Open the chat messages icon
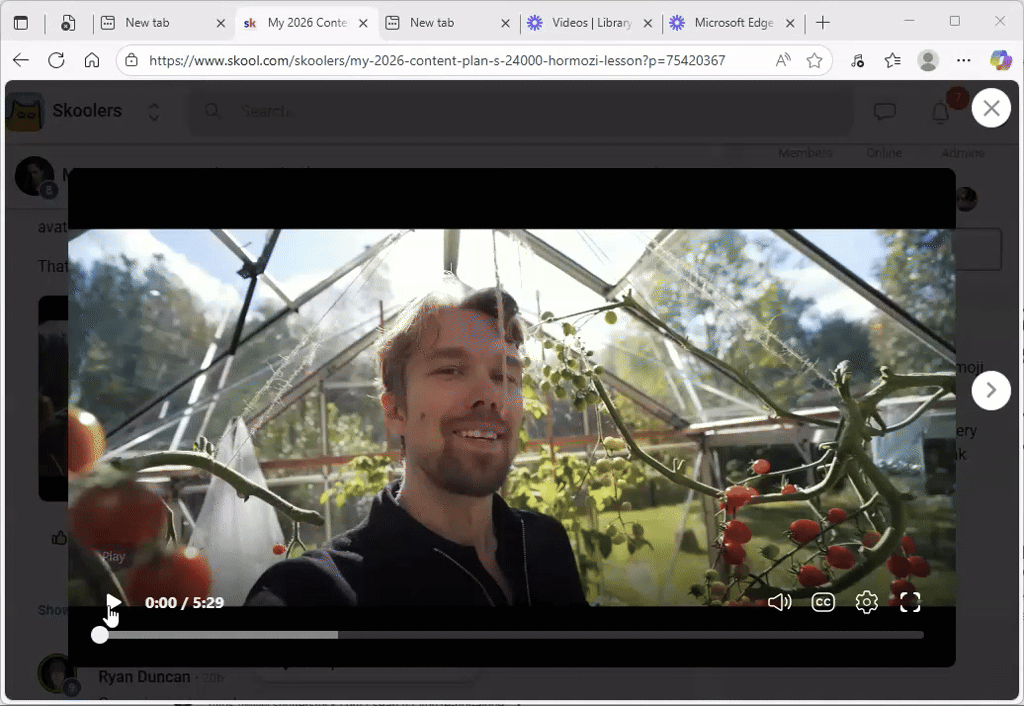1024x706 pixels. click(x=885, y=112)
